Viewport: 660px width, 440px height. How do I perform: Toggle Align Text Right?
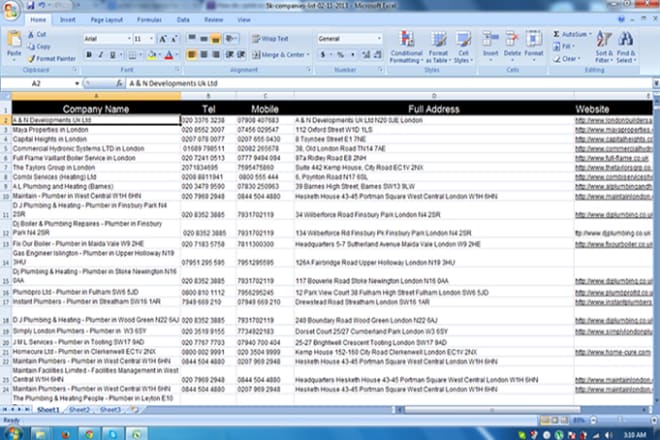coord(216,55)
